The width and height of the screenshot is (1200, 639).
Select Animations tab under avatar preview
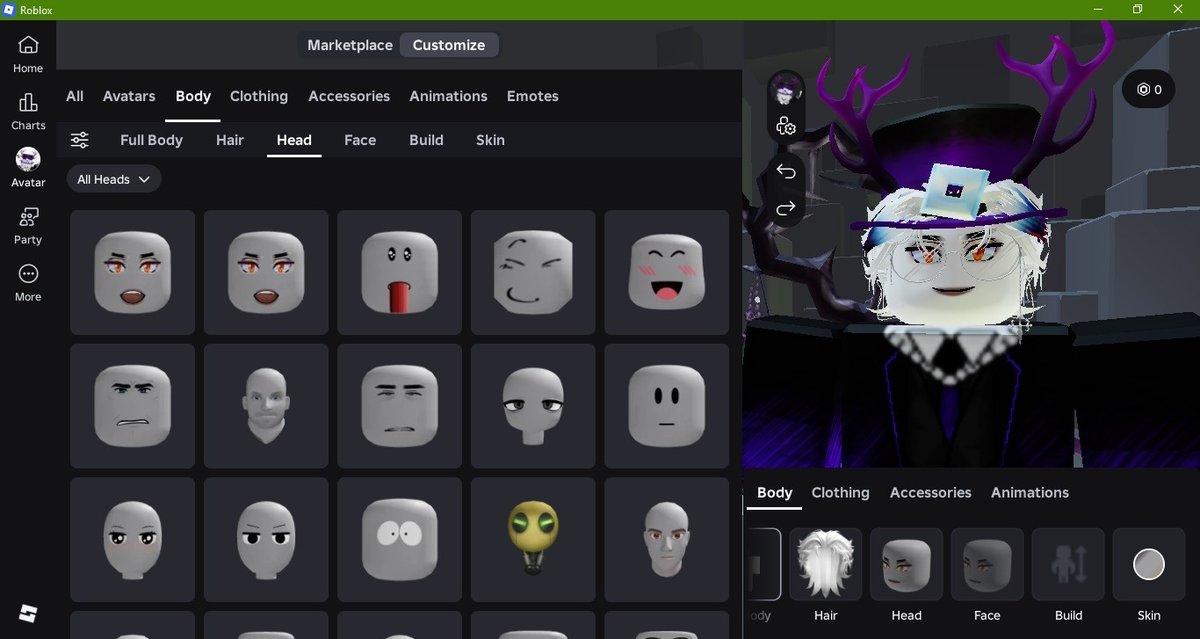[x=1030, y=492]
